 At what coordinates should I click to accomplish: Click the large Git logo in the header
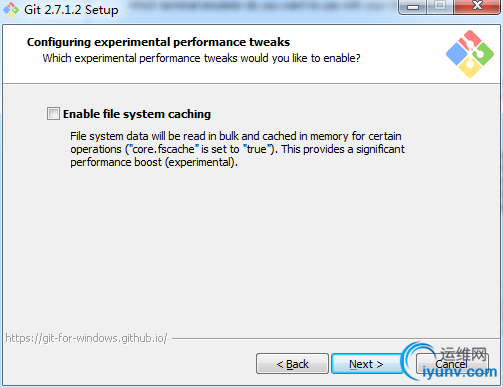(470, 54)
